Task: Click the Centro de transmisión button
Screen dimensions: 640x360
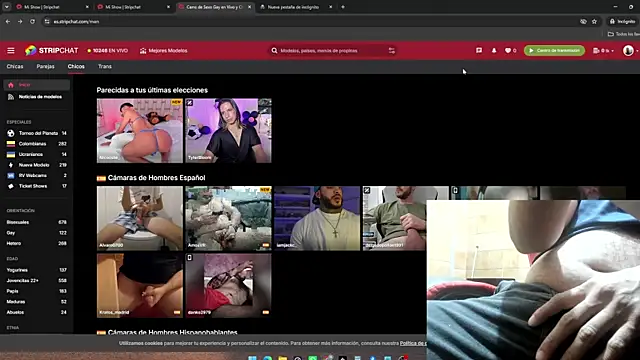Action: tap(554, 51)
